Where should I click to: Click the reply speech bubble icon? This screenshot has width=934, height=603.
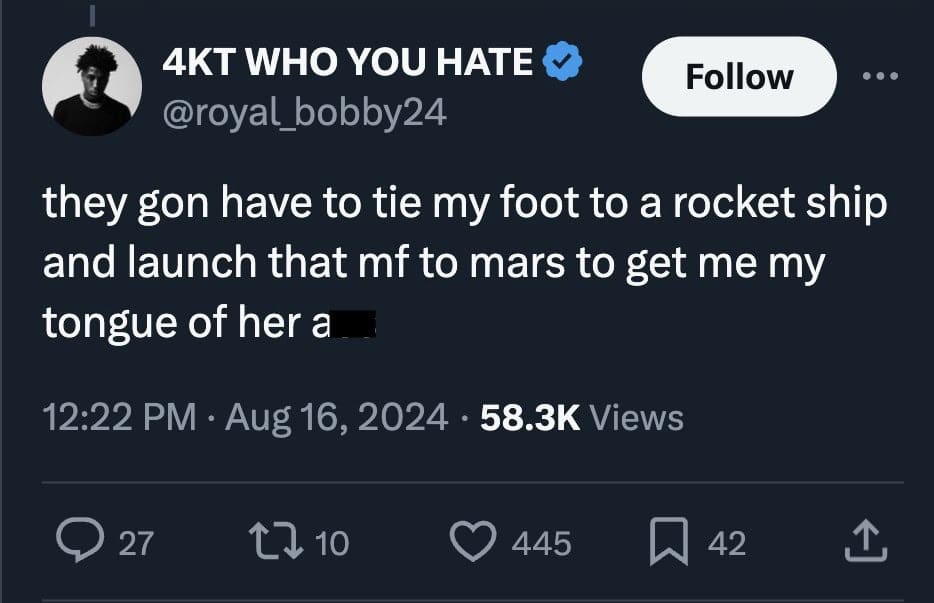pos(73,543)
